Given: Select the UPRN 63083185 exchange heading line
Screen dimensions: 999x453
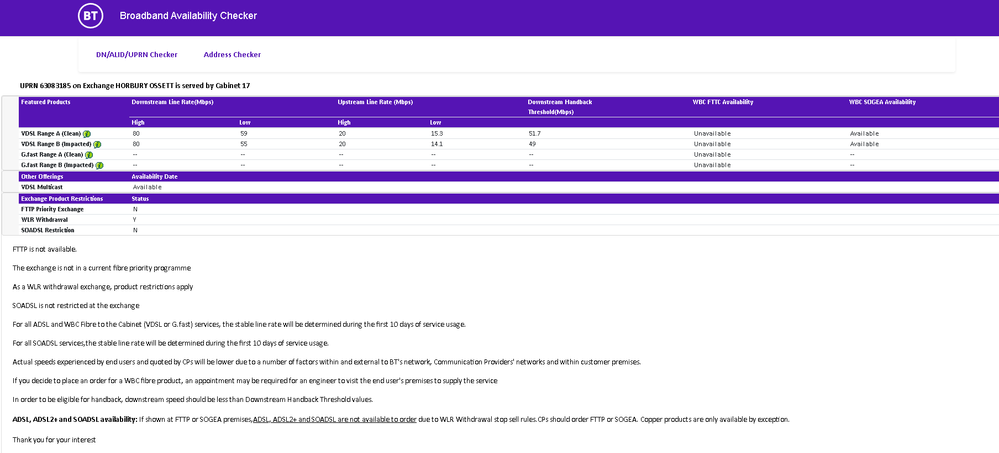Looking at the screenshot, I should pyautogui.click(x=135, y=85).
